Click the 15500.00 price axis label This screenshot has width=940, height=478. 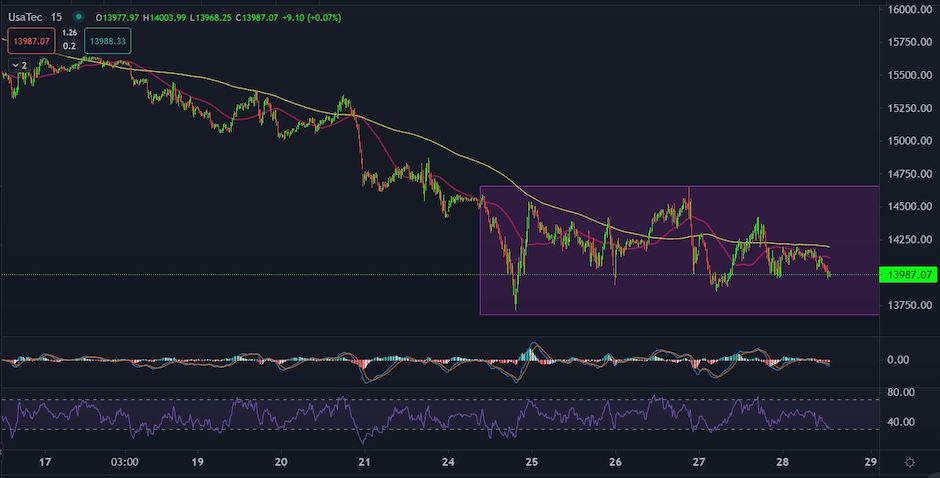pos(910,75)
